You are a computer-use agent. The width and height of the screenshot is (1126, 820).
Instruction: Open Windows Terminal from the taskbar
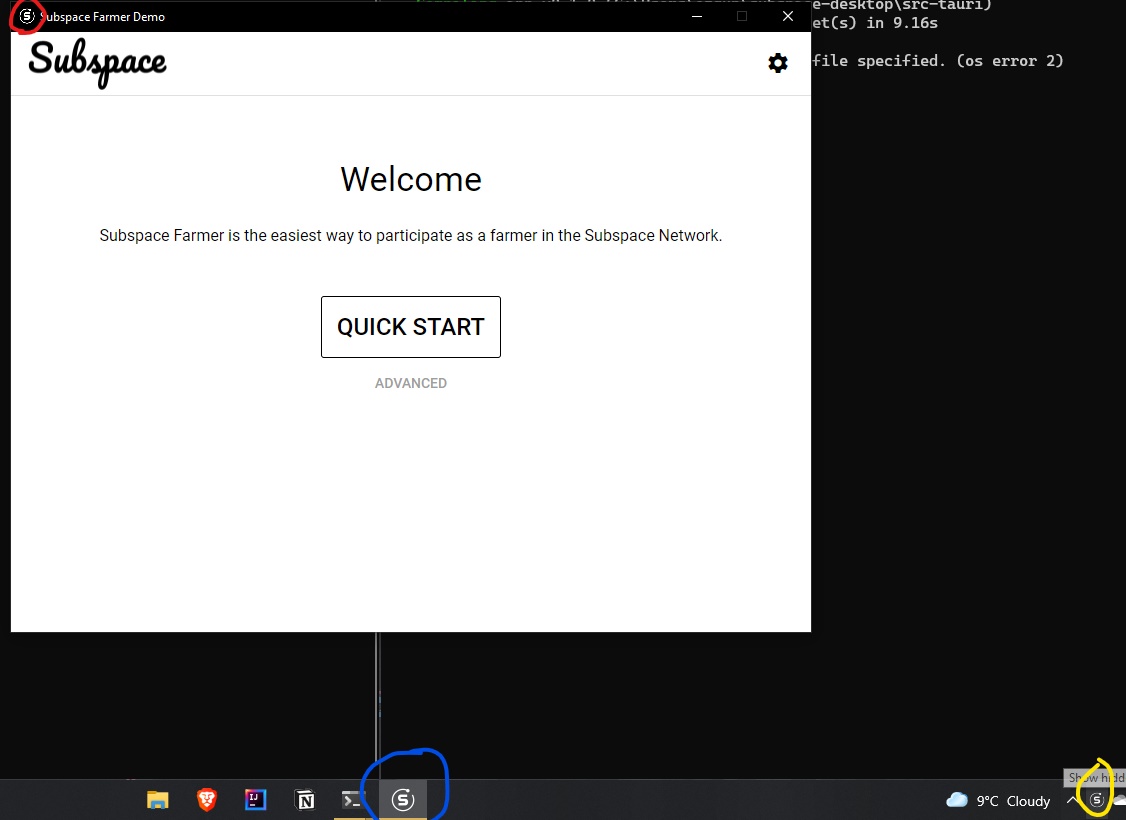(352, 800)
